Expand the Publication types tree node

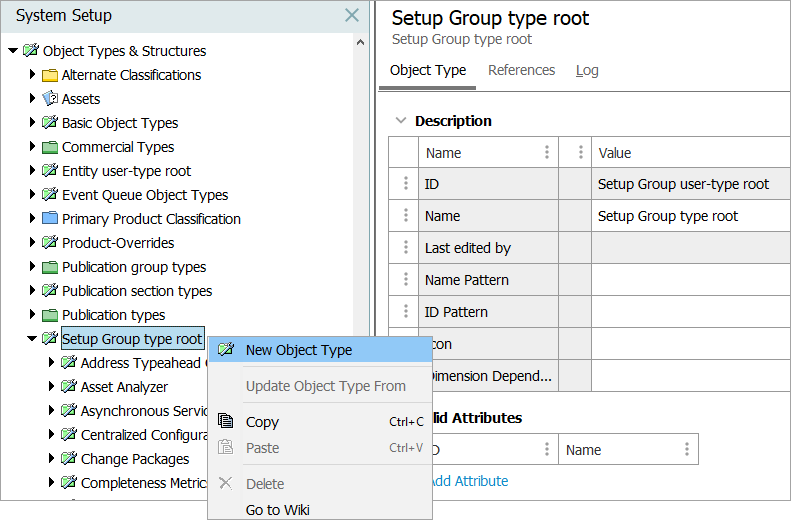coord(32,315)
